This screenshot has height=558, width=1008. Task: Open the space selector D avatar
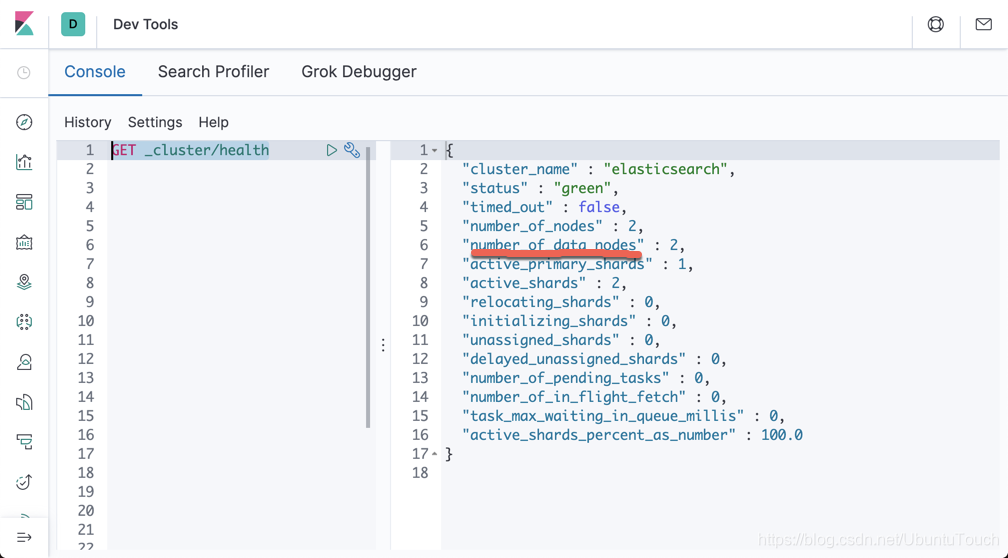73,24
